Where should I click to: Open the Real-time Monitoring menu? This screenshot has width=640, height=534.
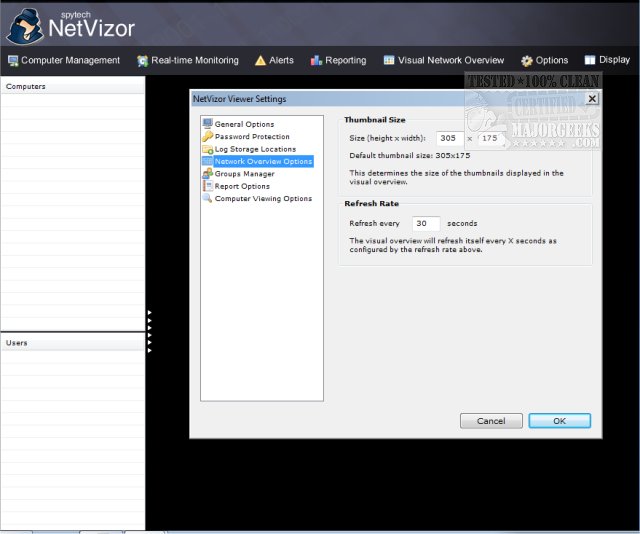[x=188, y=60]
